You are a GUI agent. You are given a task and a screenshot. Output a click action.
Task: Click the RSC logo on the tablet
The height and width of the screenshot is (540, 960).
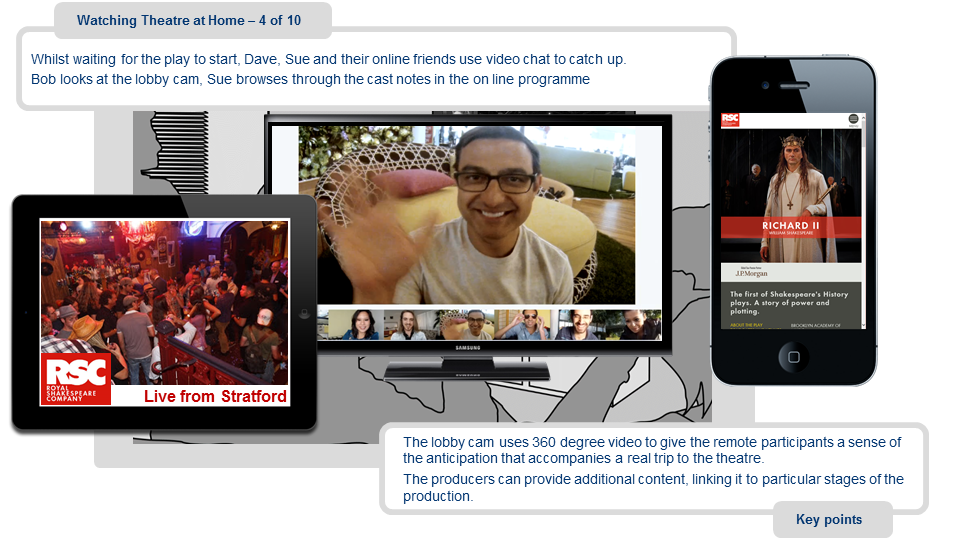tap(76, 379)
